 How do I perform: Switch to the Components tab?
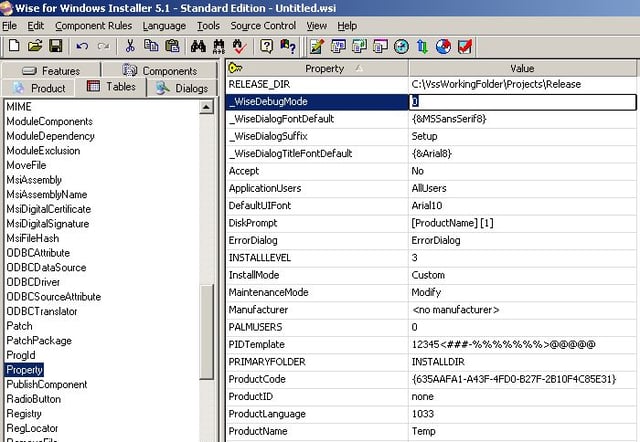pyautogui.click(x=160, y=71)
